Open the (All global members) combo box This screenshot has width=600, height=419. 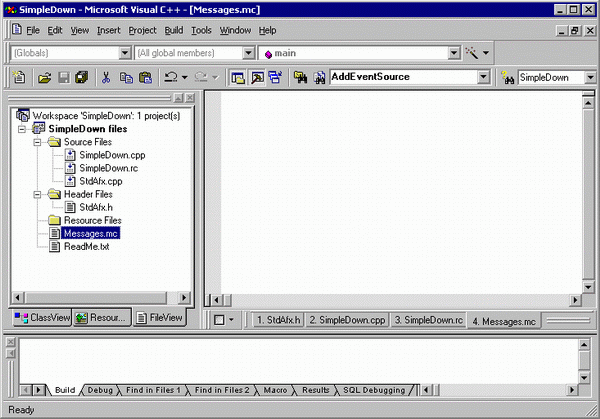tap(248, 53)
